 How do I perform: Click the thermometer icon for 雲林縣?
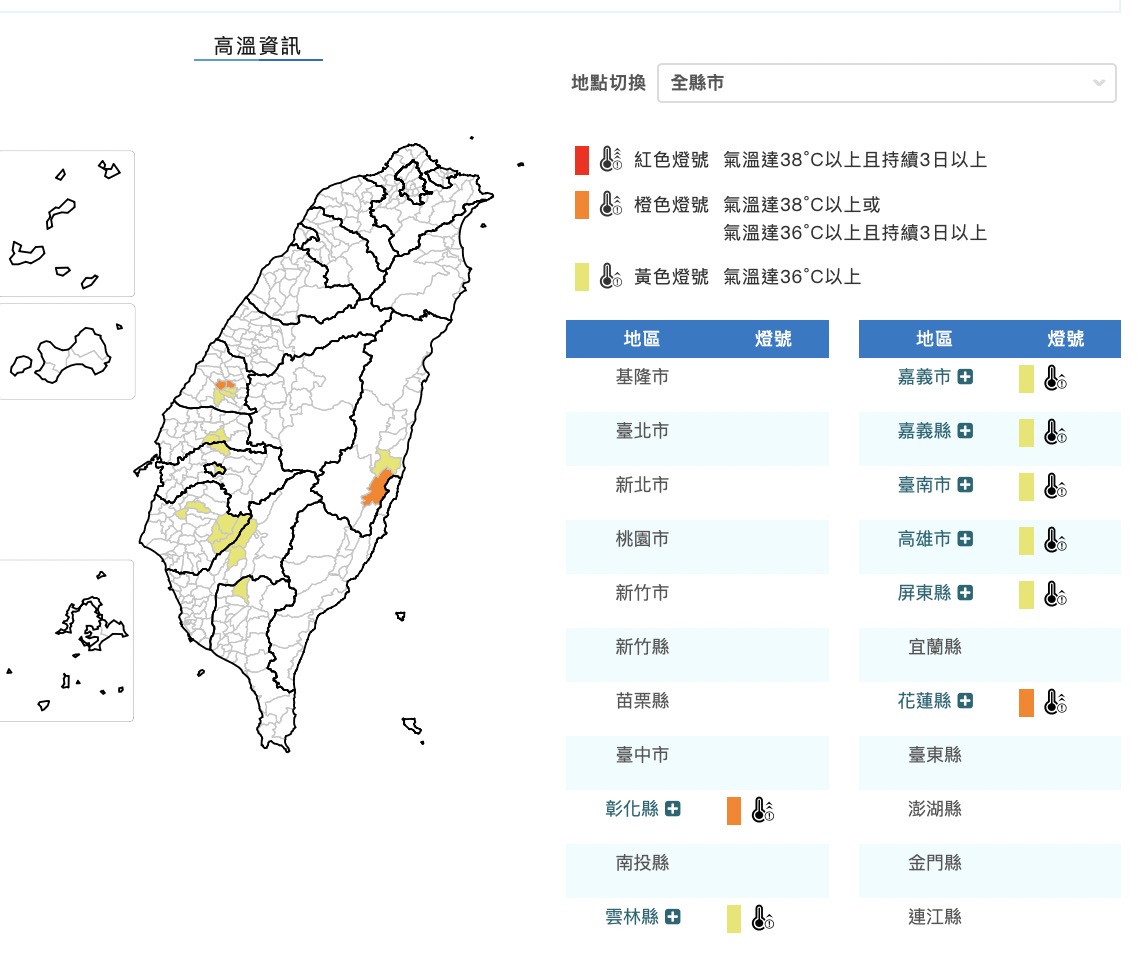pos(763,918)
